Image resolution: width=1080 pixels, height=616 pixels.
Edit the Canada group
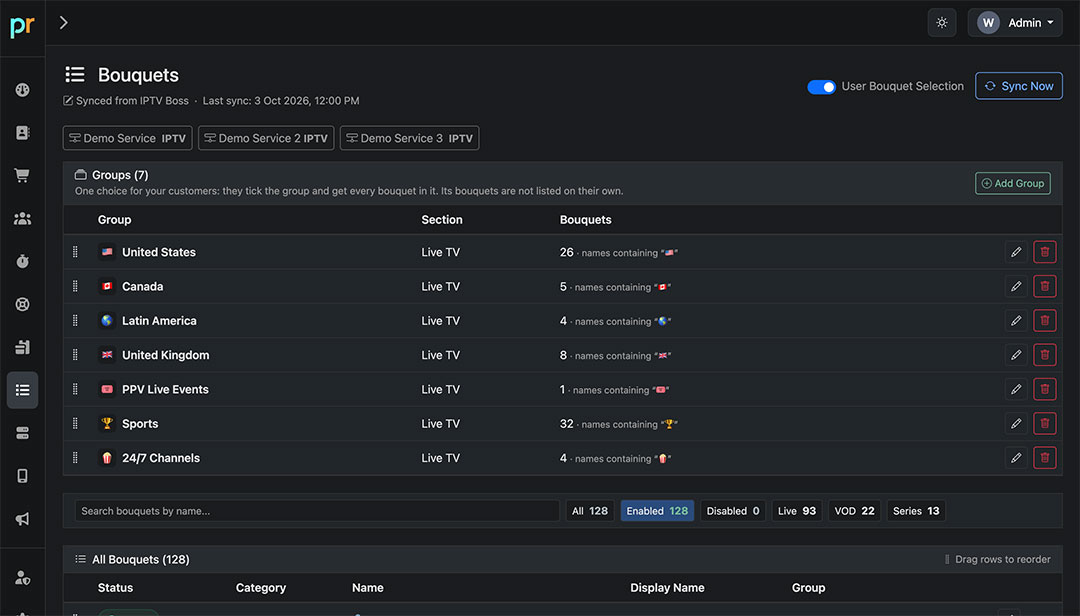pyautogui.click(x=1016, y=287)
